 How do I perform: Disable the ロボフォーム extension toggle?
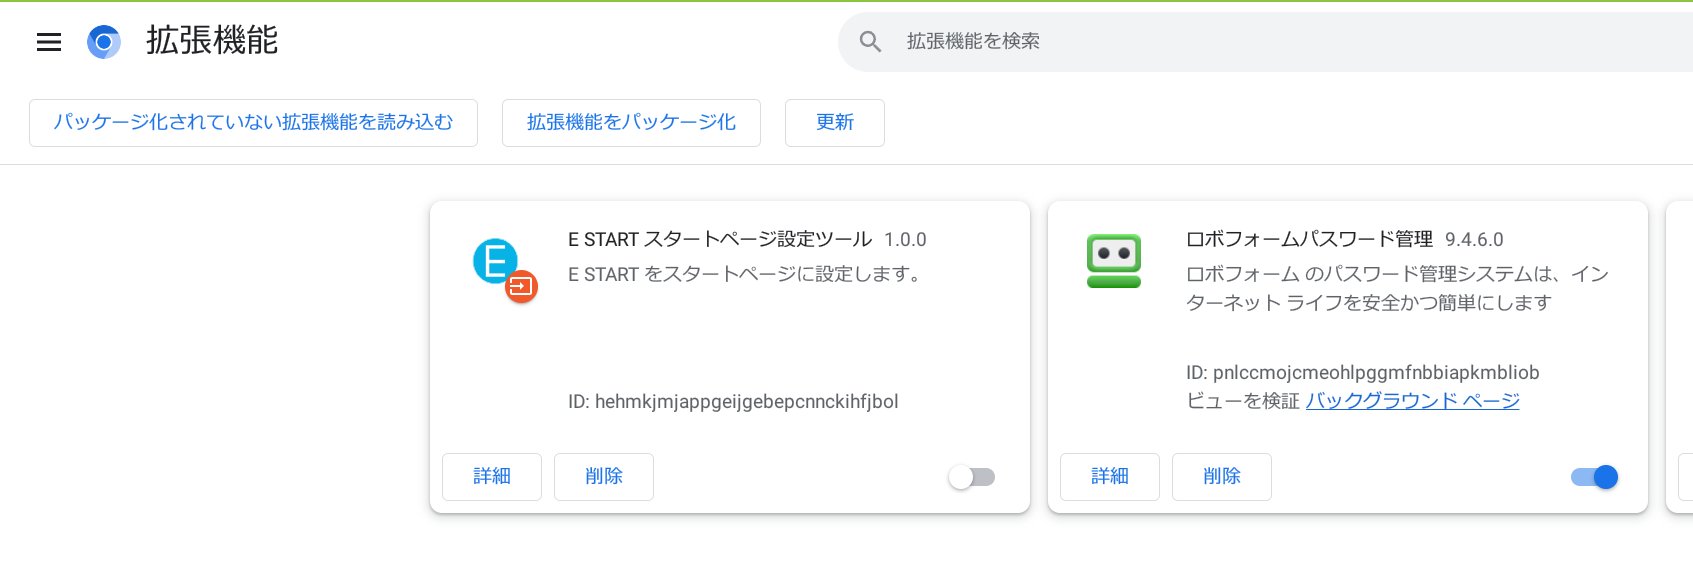pyautogui.click(x=1594, y=477)
